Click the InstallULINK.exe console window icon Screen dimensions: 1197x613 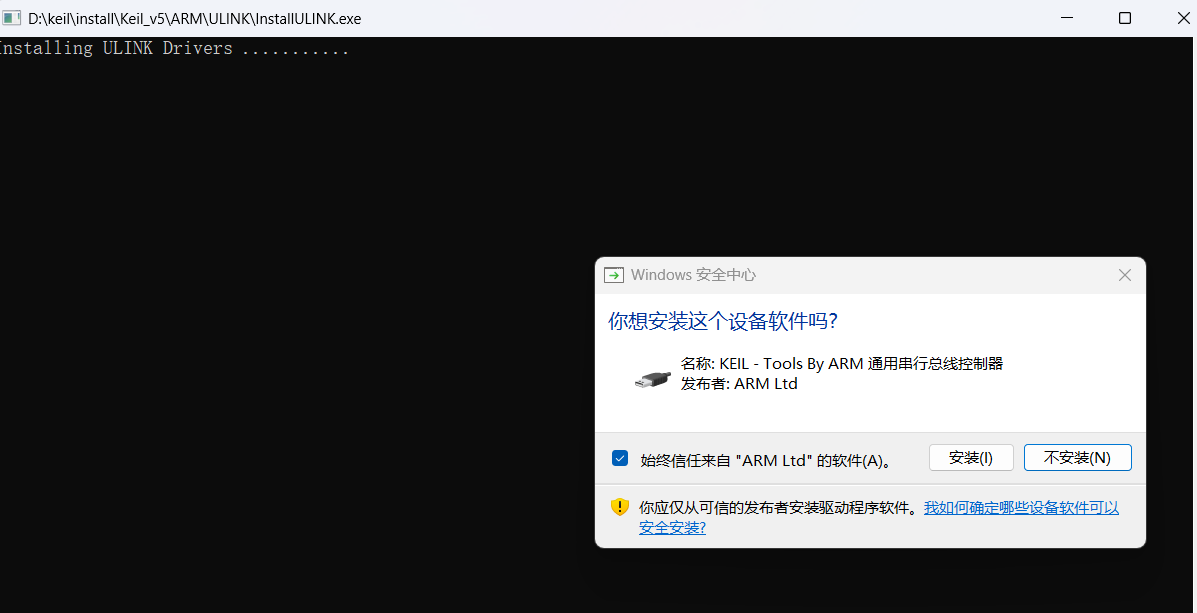point(11,18)
